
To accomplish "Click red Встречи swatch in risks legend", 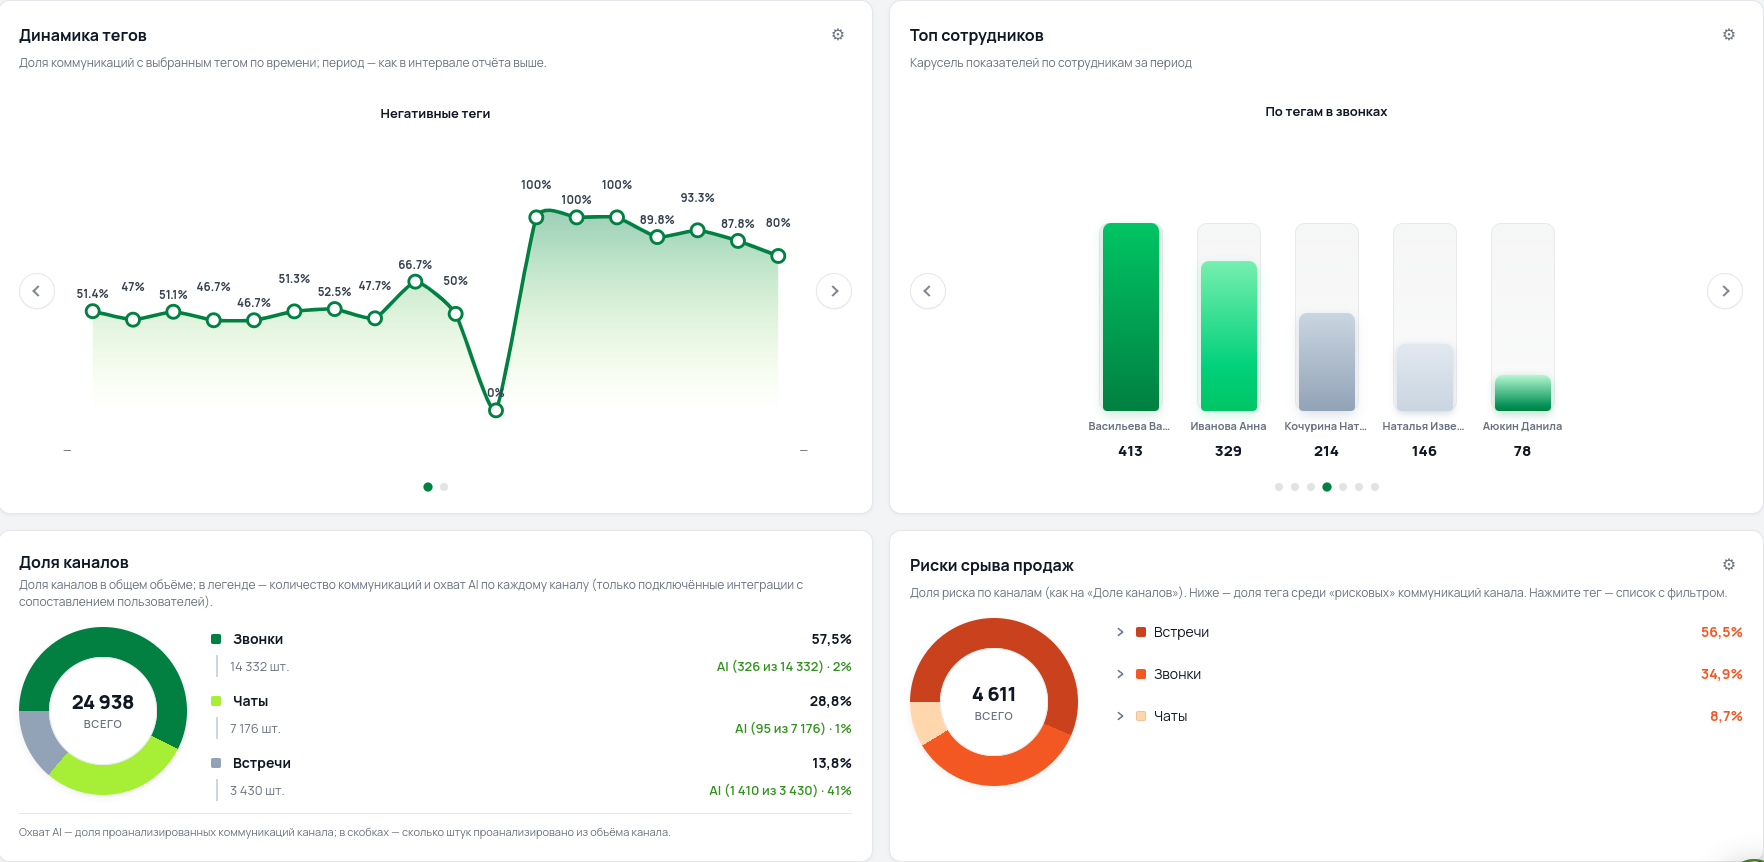I will [1141, 632].
